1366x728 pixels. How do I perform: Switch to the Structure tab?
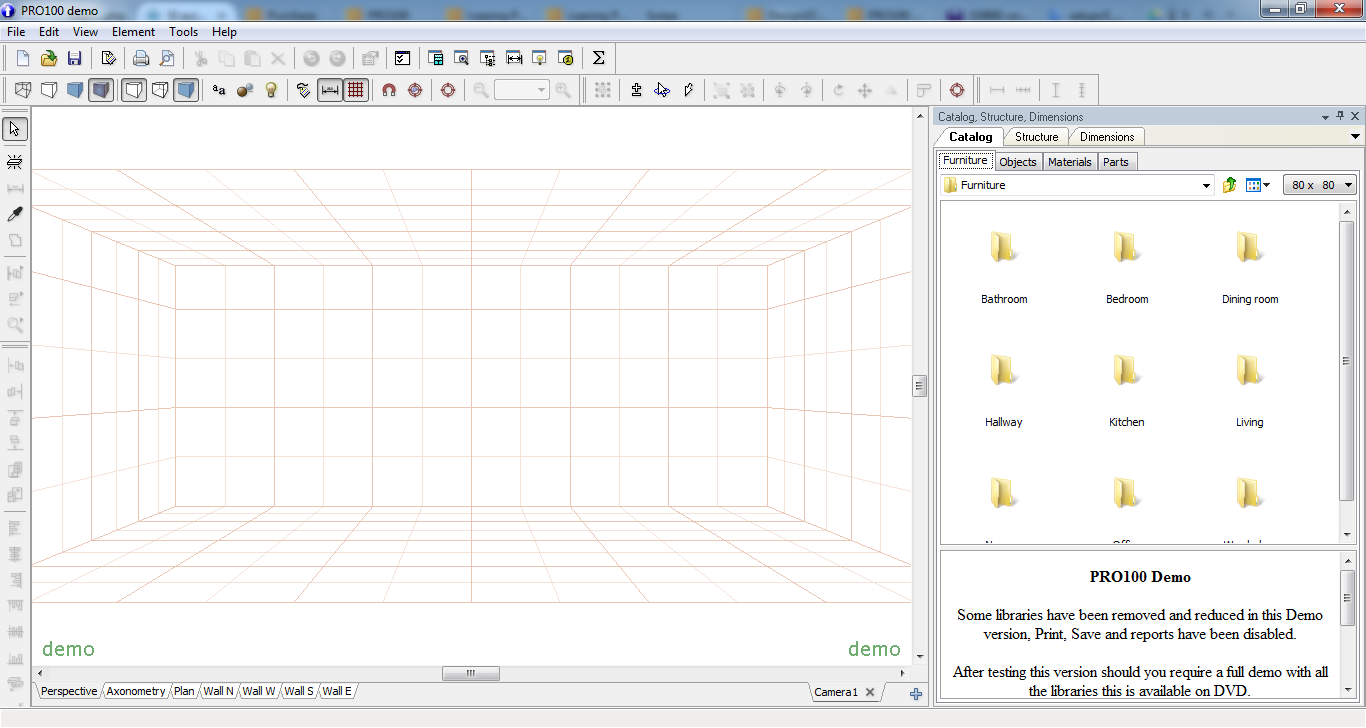[1037, 136]
